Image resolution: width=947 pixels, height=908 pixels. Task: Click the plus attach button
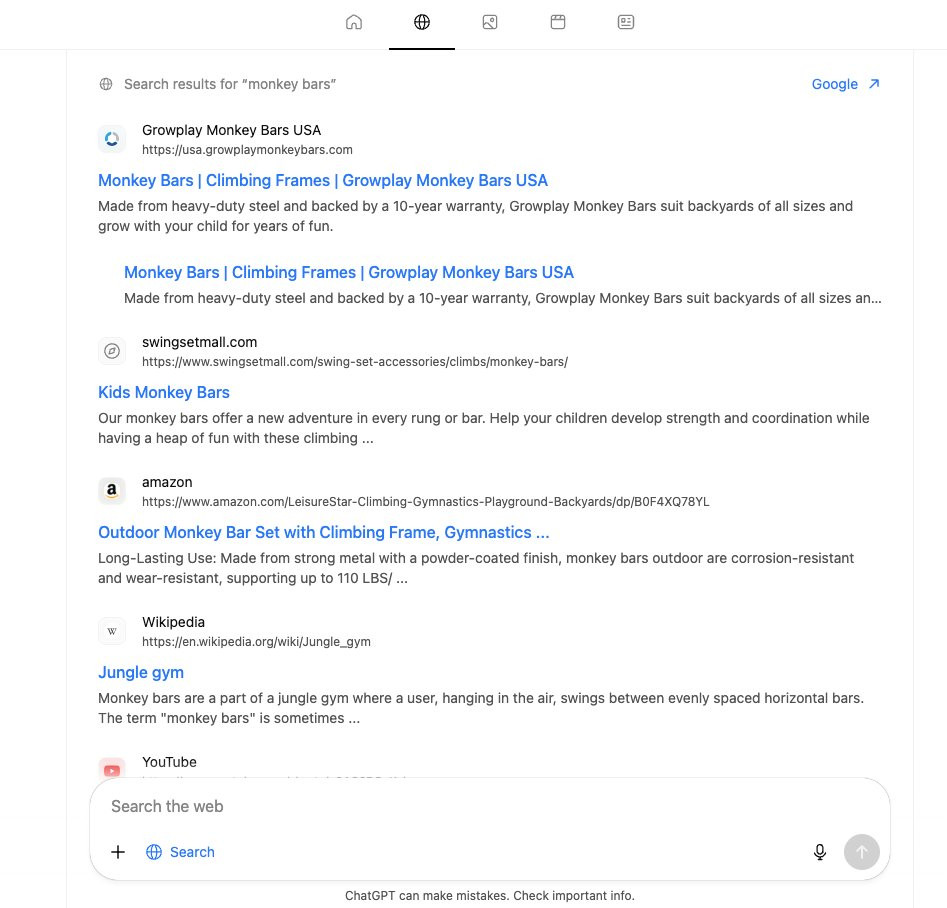pos(118,852)
